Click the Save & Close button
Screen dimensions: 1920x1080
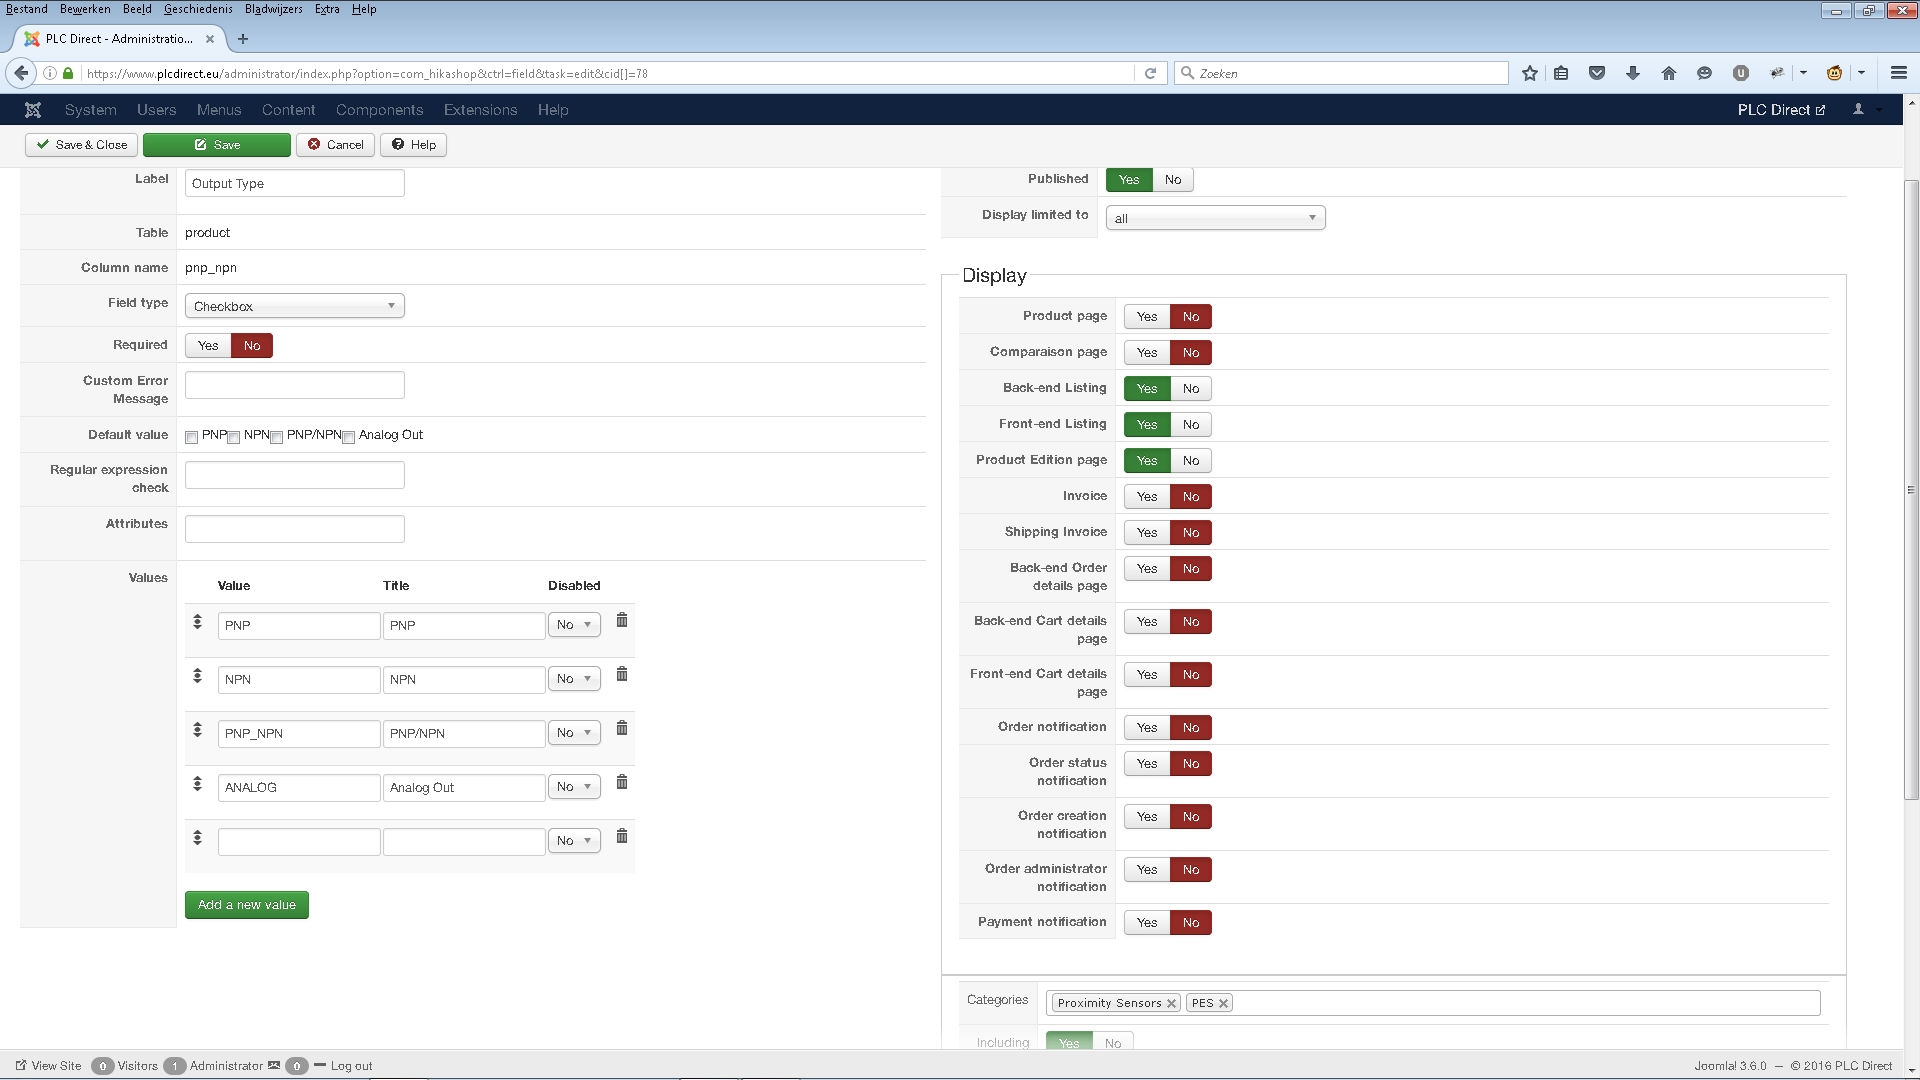click(x=81, y=145)
